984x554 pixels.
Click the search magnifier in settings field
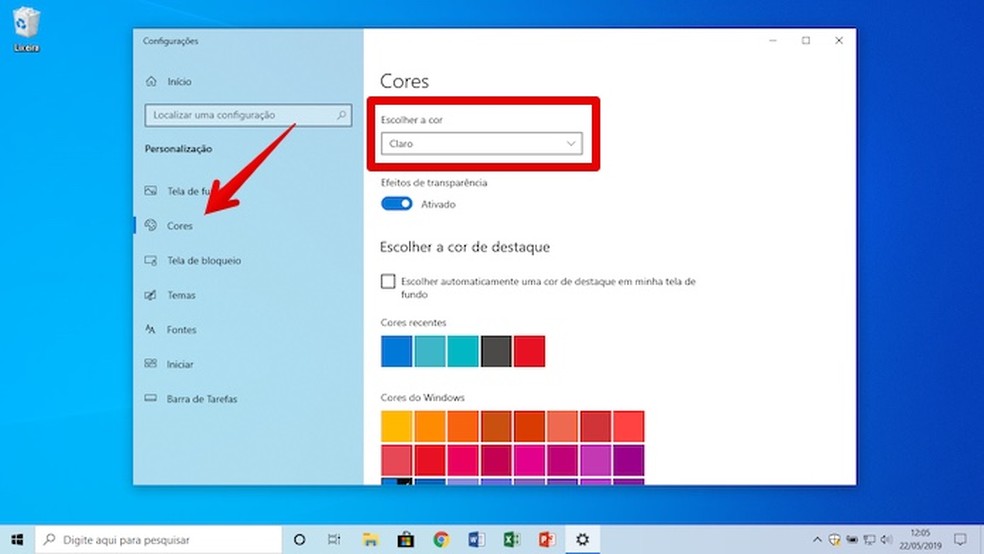point(341,115)
